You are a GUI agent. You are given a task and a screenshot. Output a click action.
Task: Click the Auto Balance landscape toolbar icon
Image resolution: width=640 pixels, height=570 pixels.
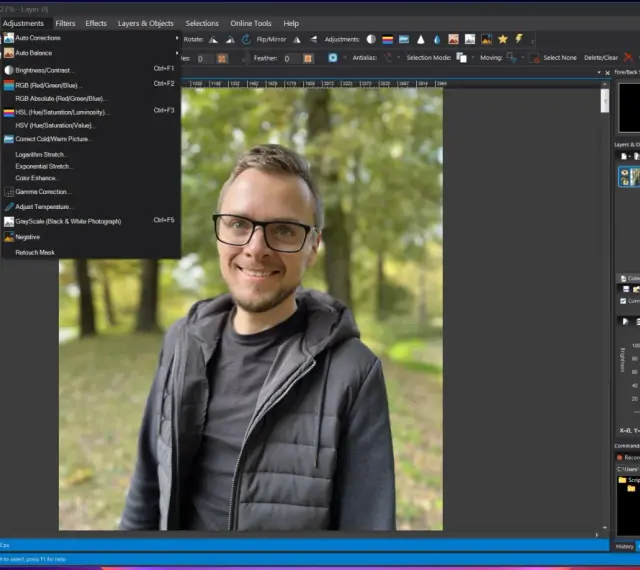pyautogui.click(x=453, y=39)
